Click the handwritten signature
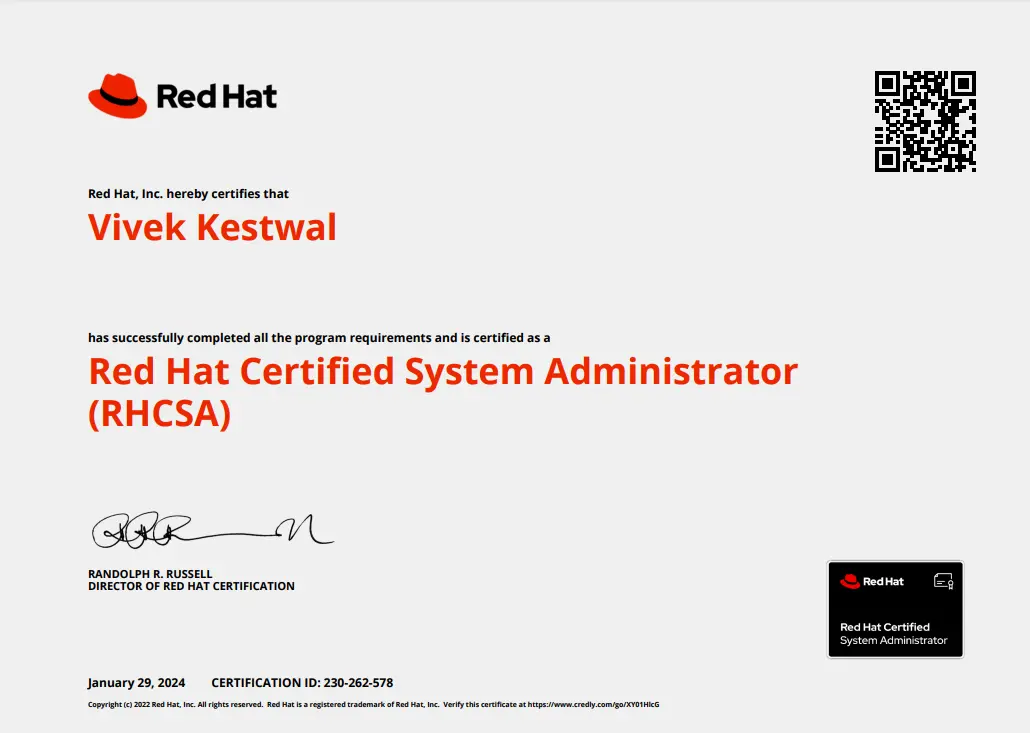The image size is (1030, 733). [211, 531]
